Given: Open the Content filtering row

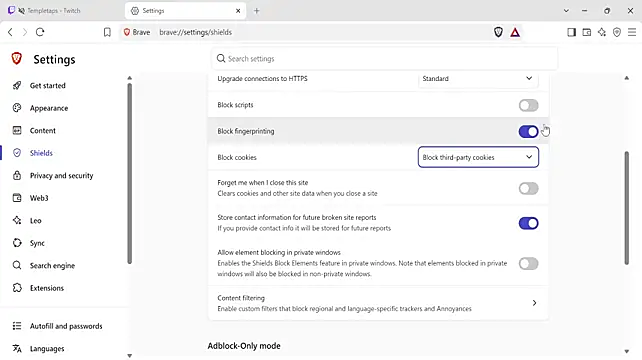Looking at the screenshot, I should tap(378, 303).
